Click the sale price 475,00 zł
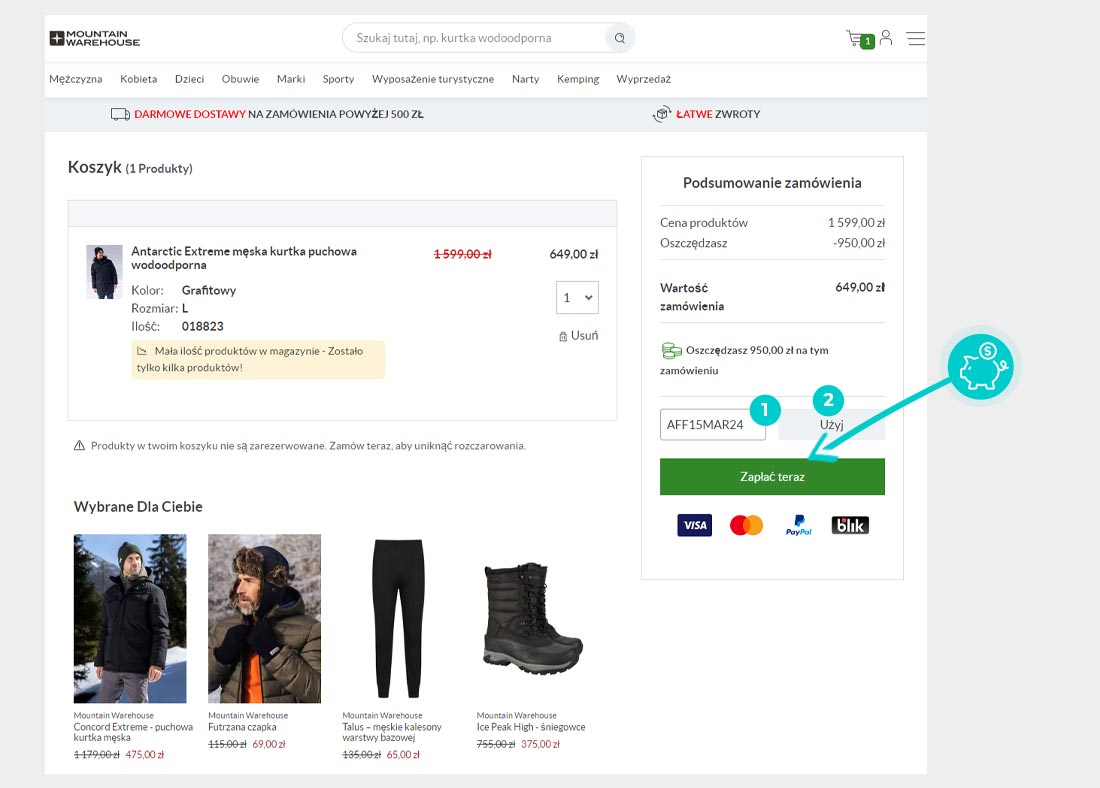This screenshot has width=1100, height=788. coord(145,755)
